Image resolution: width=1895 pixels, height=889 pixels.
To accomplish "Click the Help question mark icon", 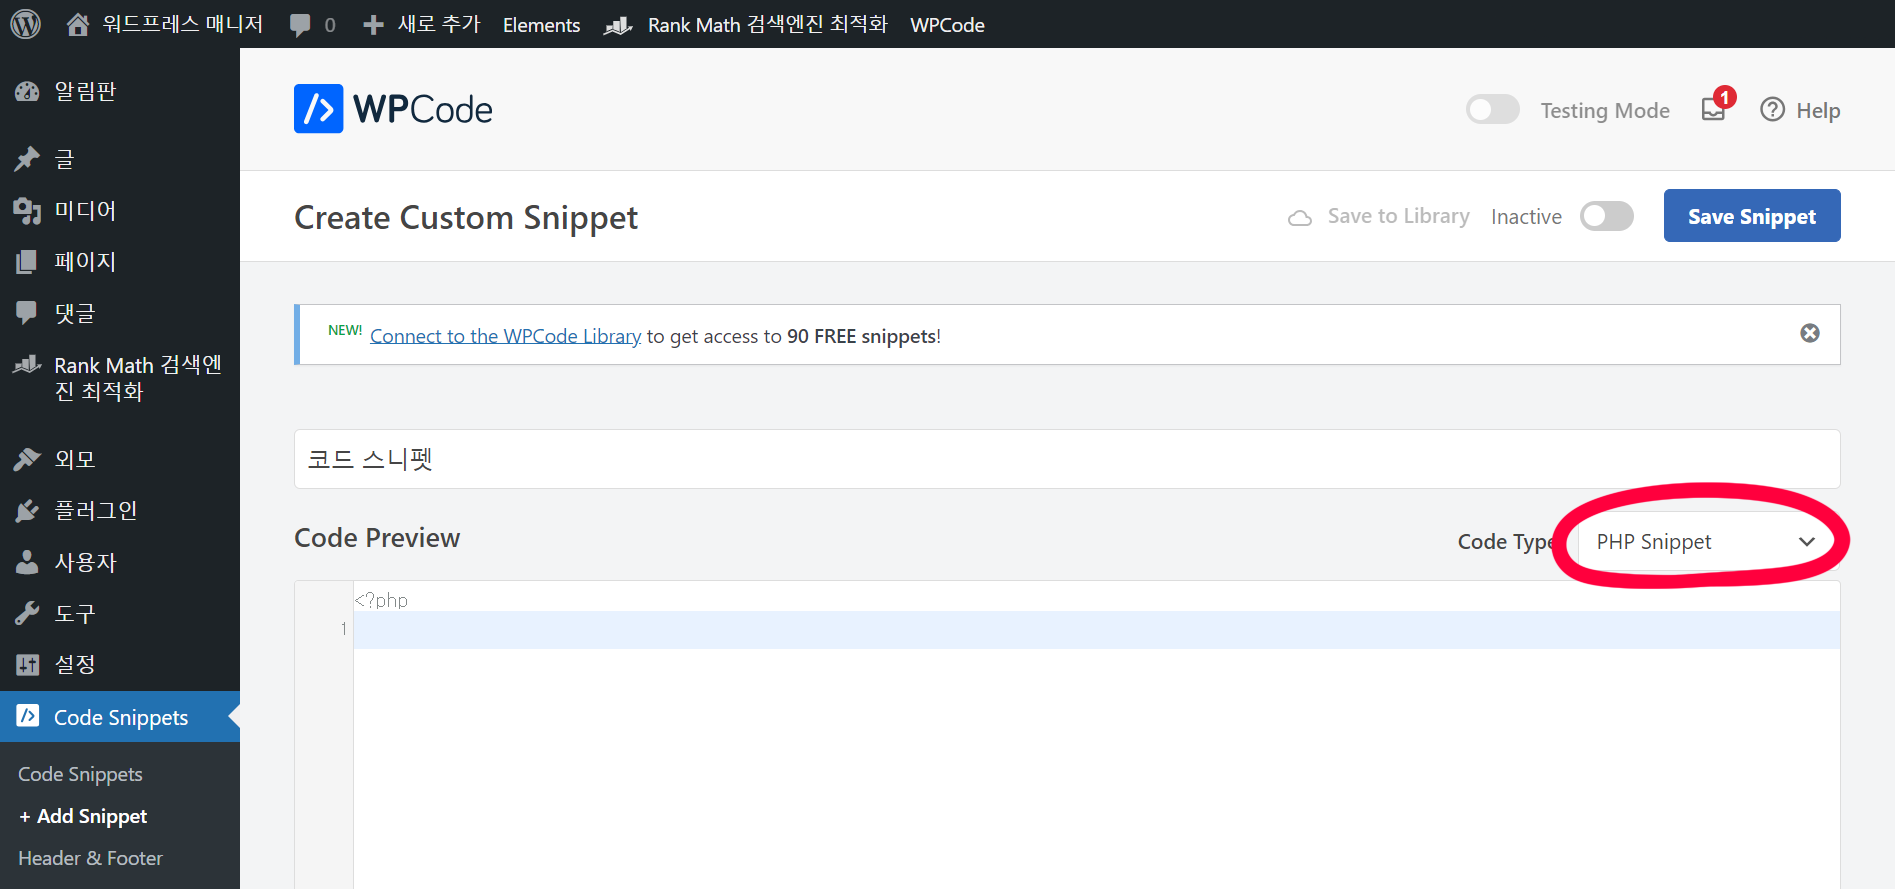I will coord(1772,109).
